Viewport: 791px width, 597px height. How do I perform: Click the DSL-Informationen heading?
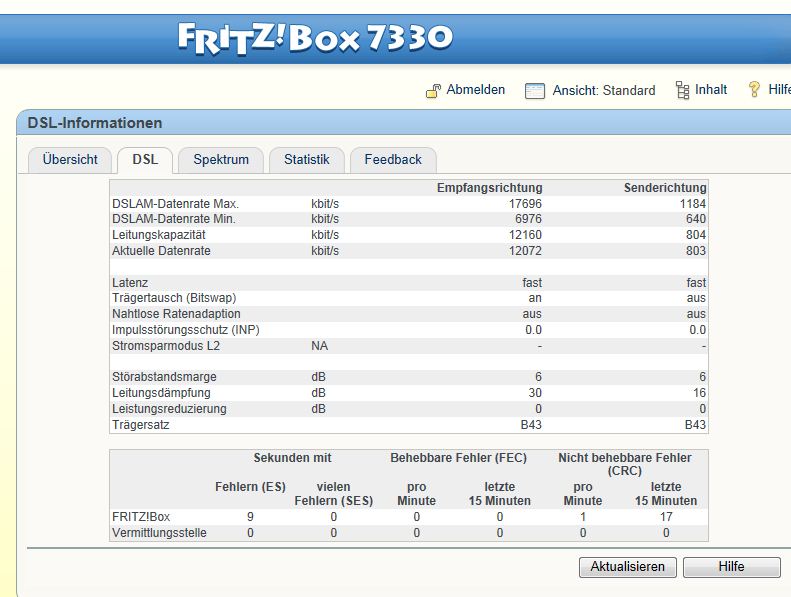coord(95,123)
